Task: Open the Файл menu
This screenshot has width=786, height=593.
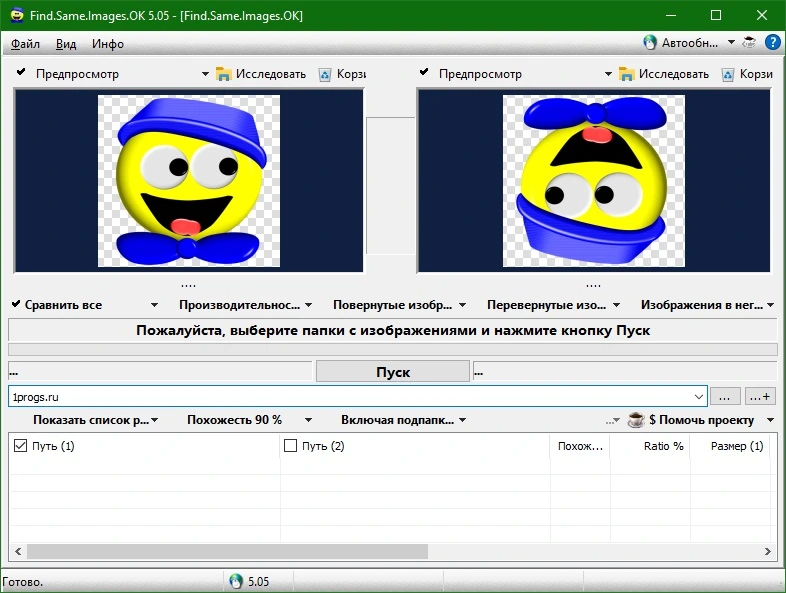Action: click(x=25, y=44)
